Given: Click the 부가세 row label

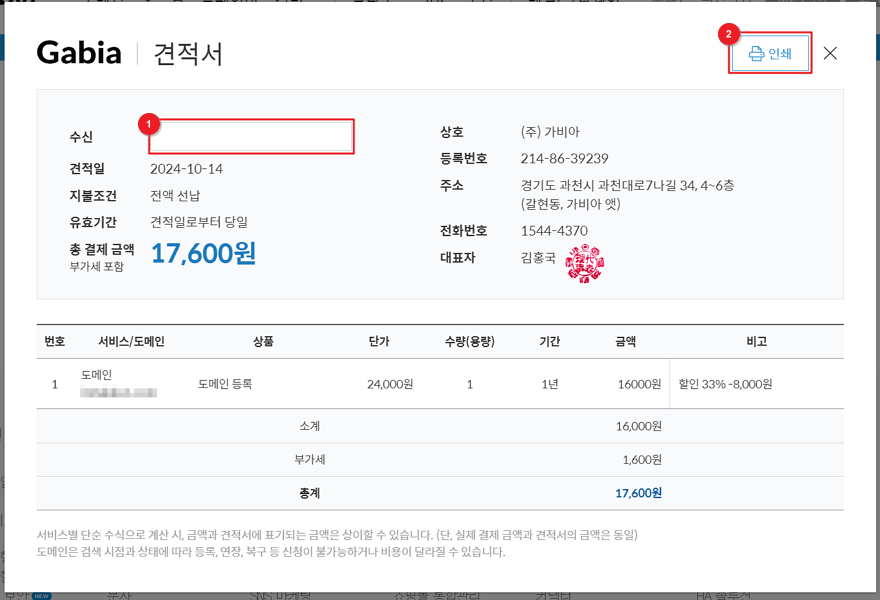Looking at the screenshot, I should click(x=309, y=460).
